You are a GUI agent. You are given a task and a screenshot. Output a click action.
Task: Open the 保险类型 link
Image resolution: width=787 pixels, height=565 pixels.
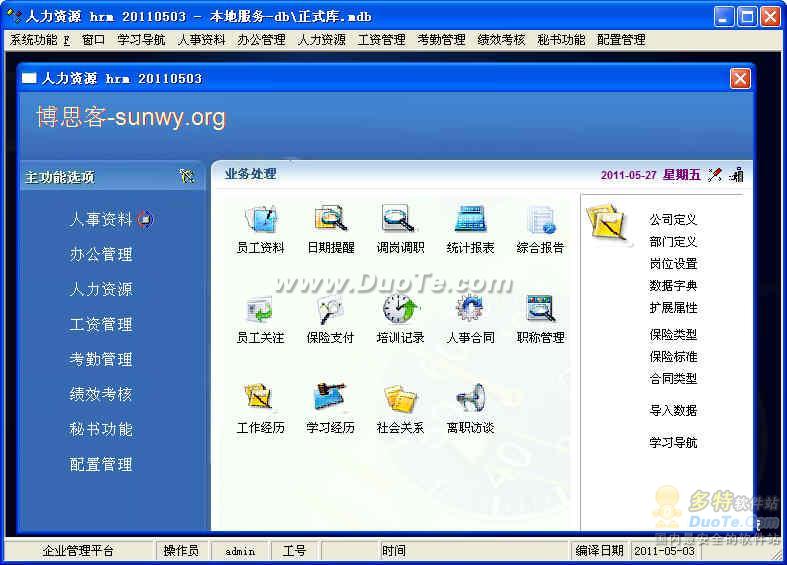[x=673, y=335]
